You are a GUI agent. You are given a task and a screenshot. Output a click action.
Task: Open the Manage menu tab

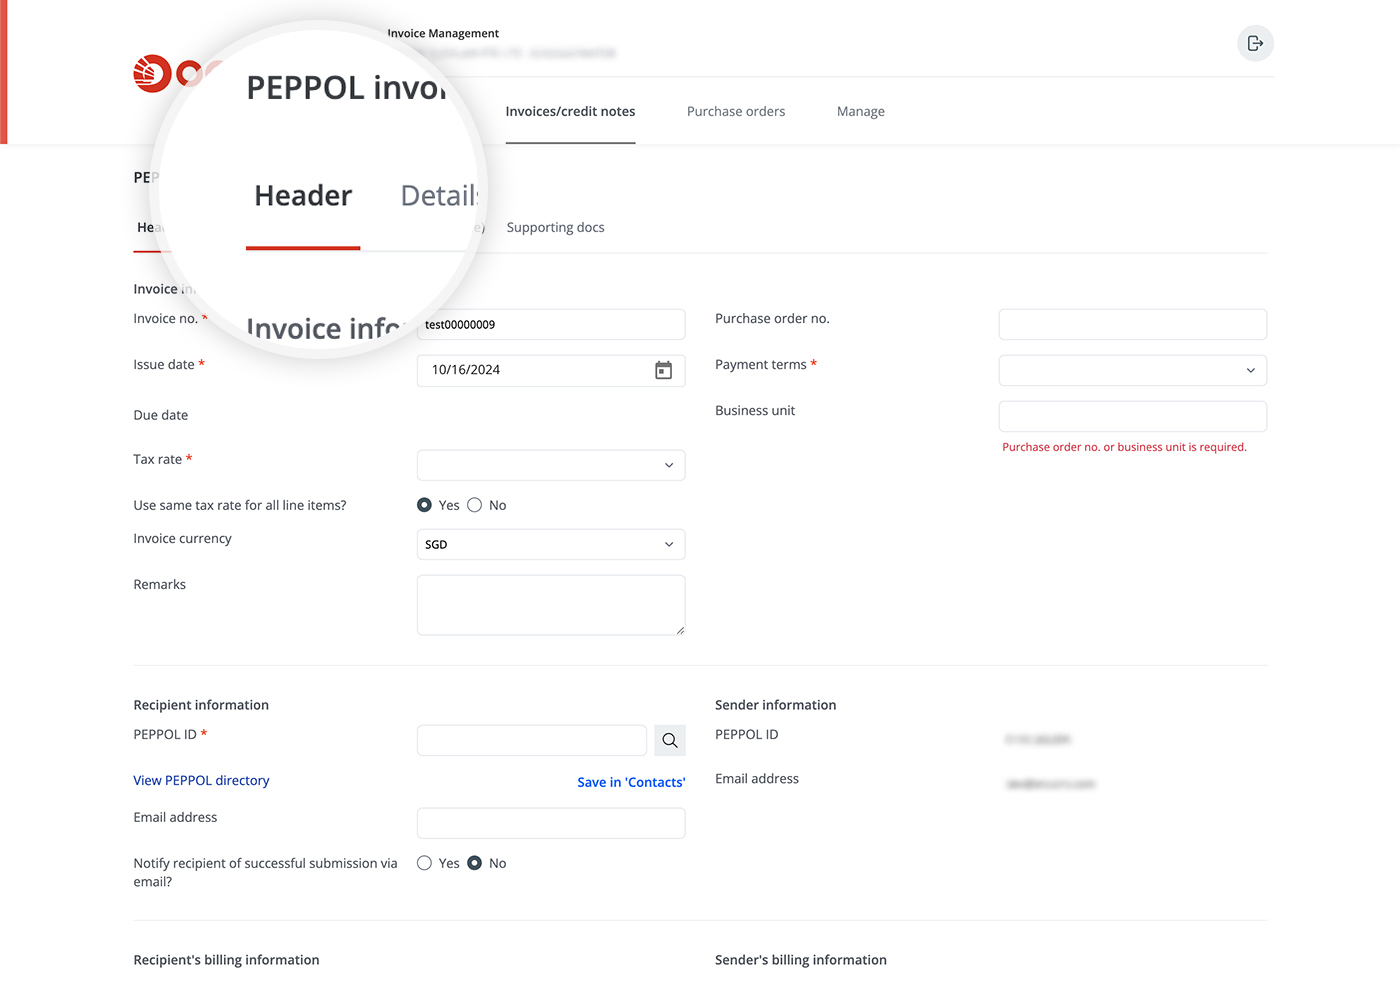[861, 111]
